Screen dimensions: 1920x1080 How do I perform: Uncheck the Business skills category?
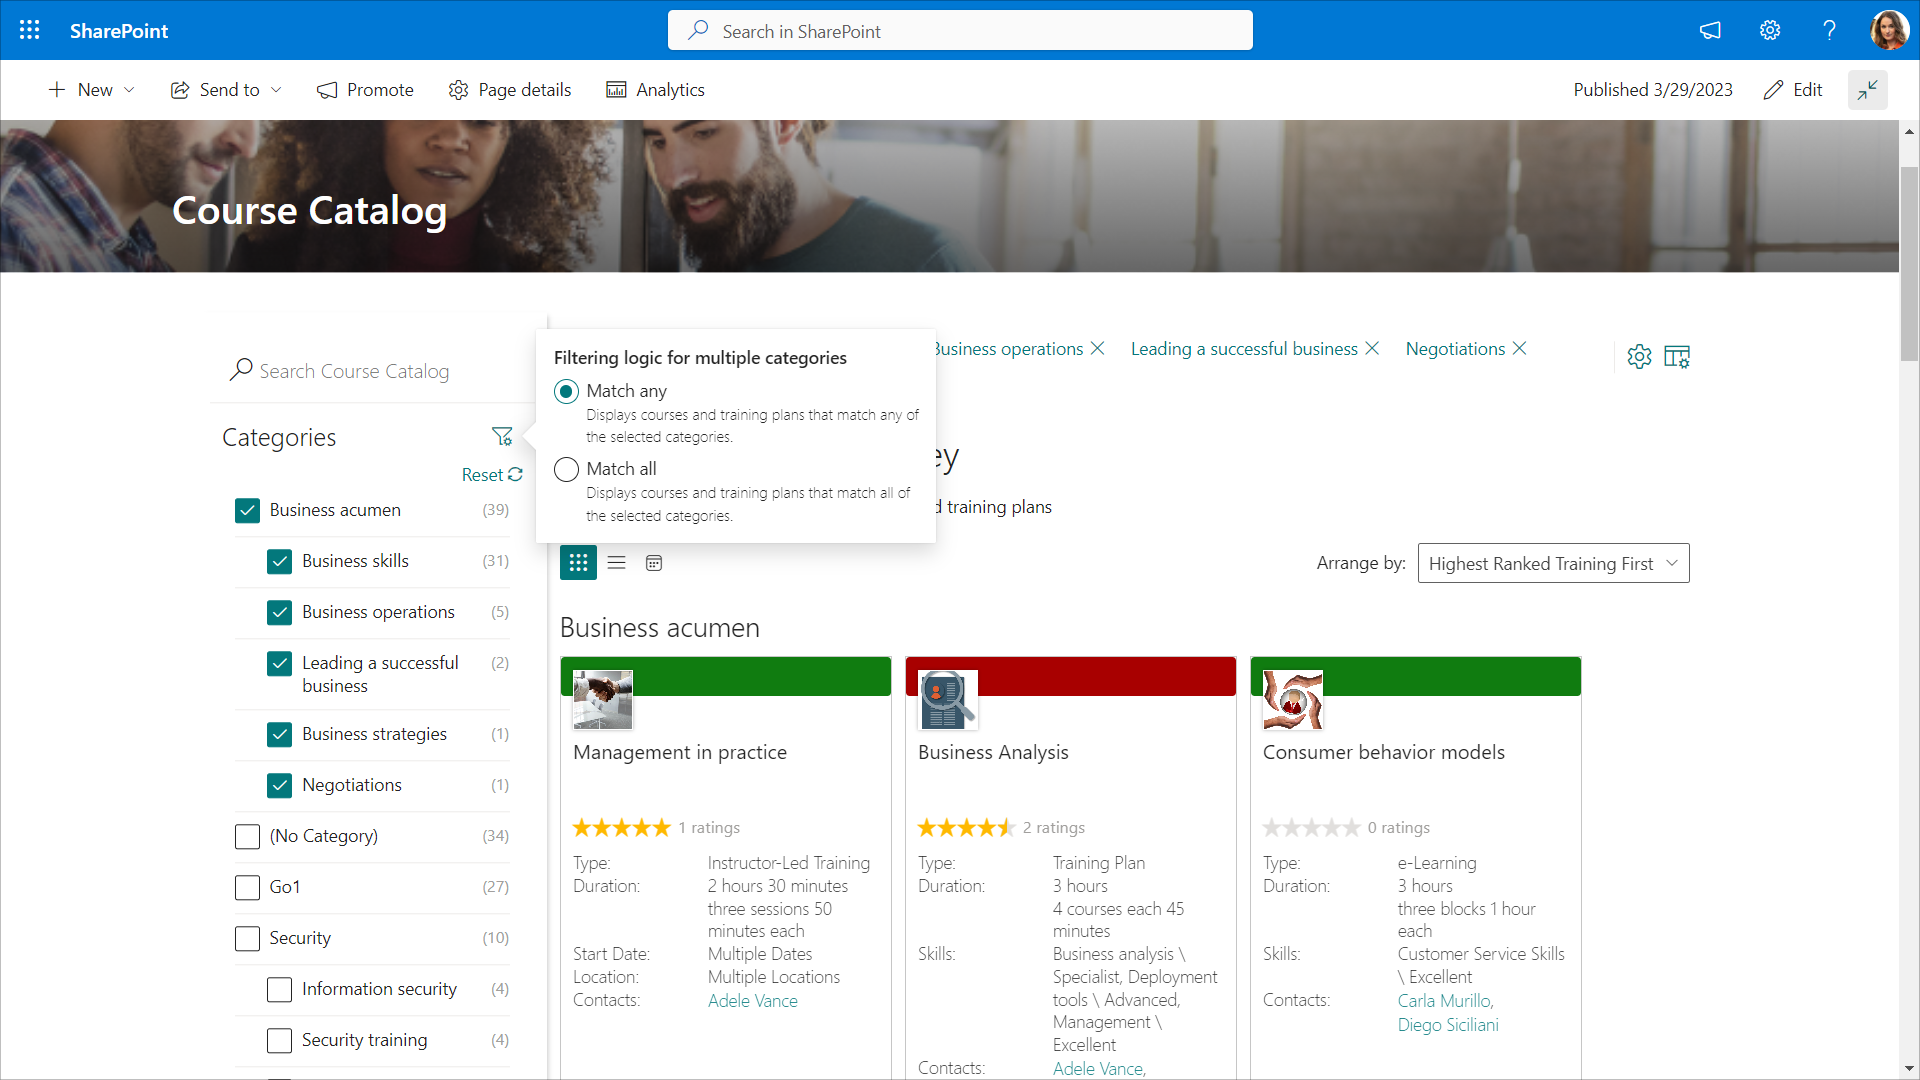pos(280,561)
